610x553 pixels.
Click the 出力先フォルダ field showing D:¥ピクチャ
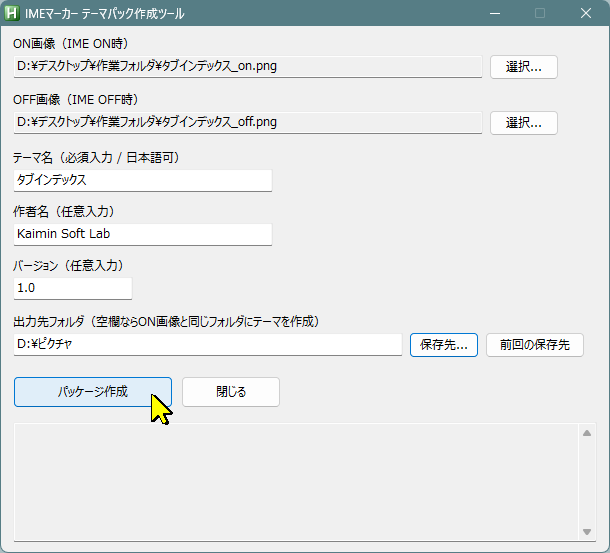tap(208, 344)
